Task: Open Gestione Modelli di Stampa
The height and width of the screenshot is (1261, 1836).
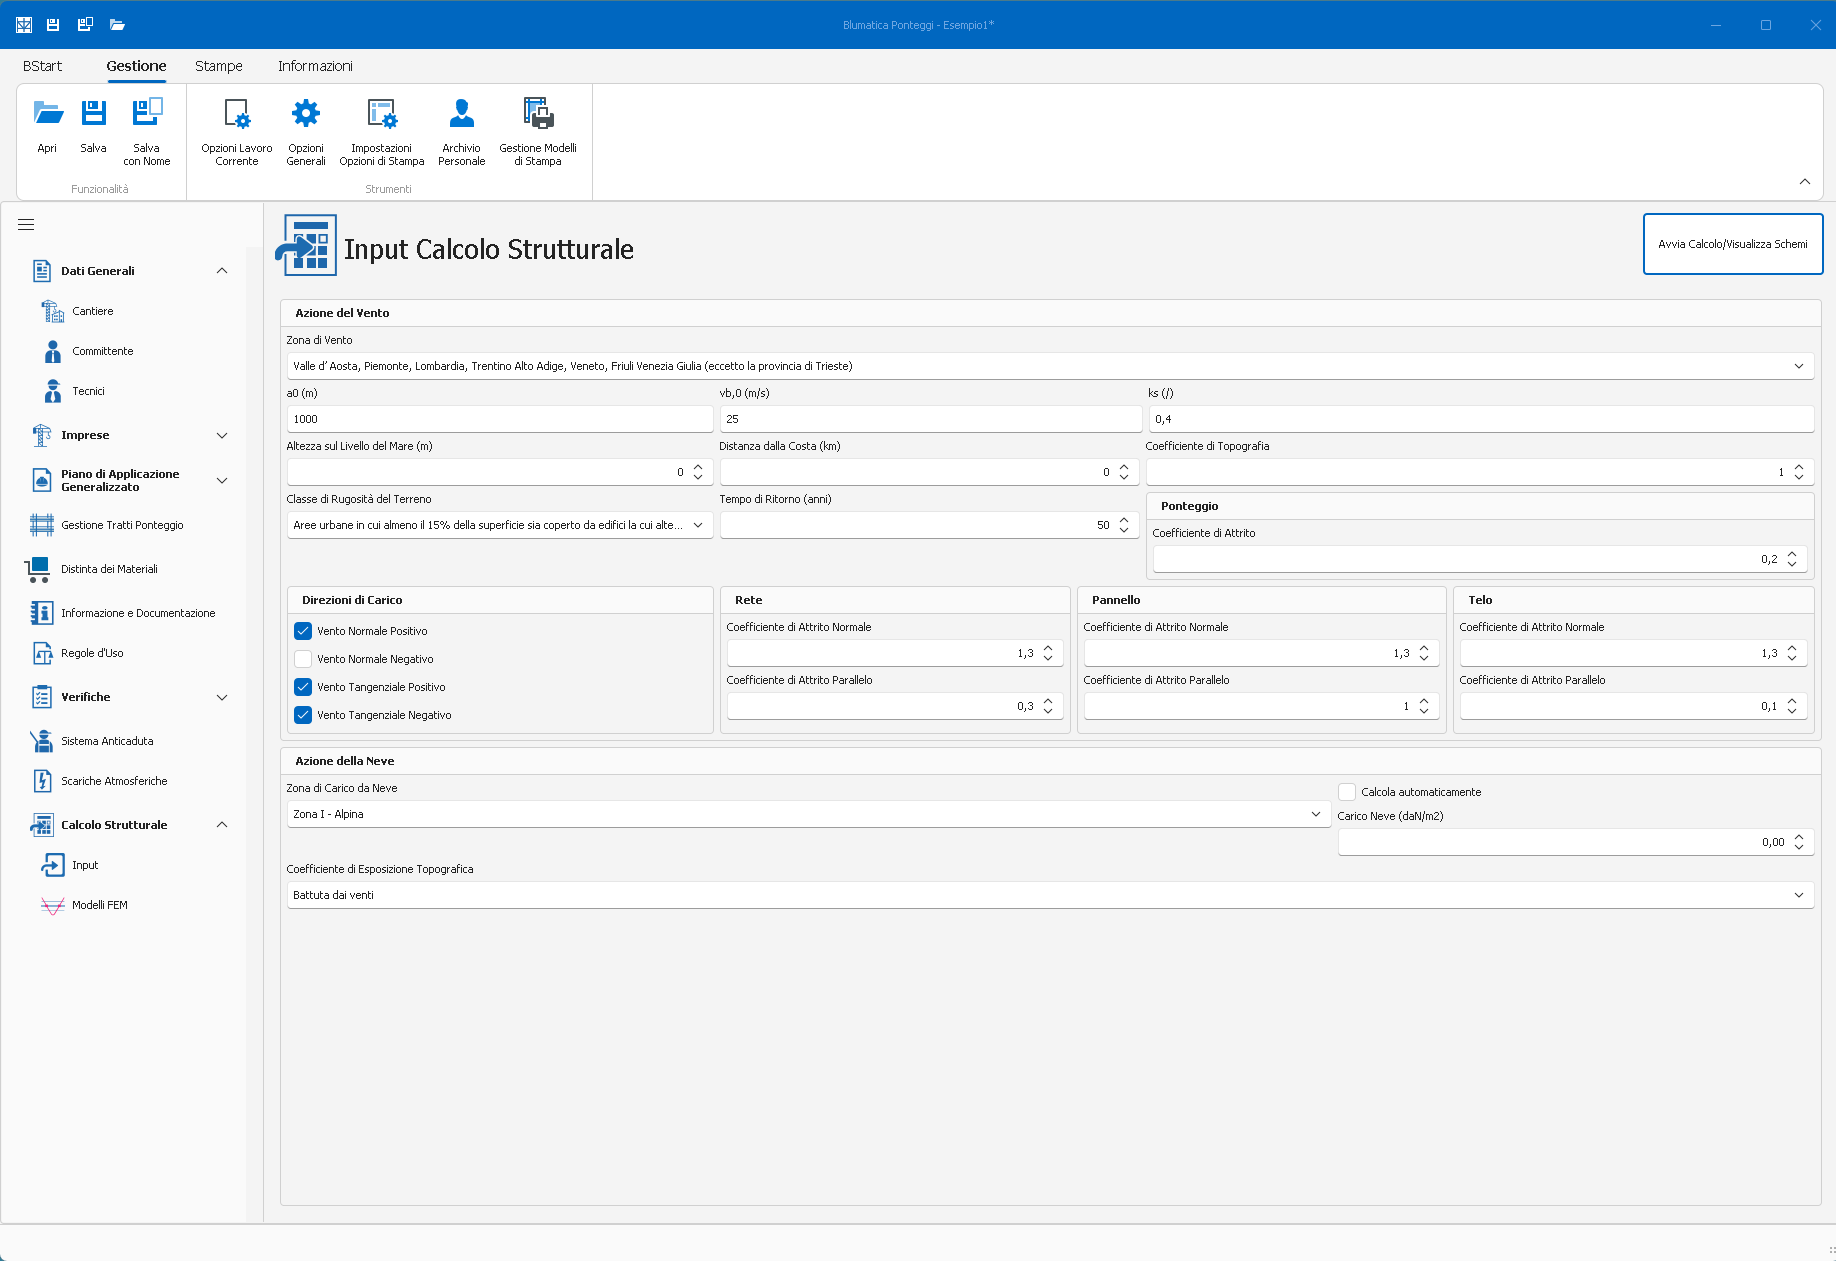Action: tap(538, 114)
